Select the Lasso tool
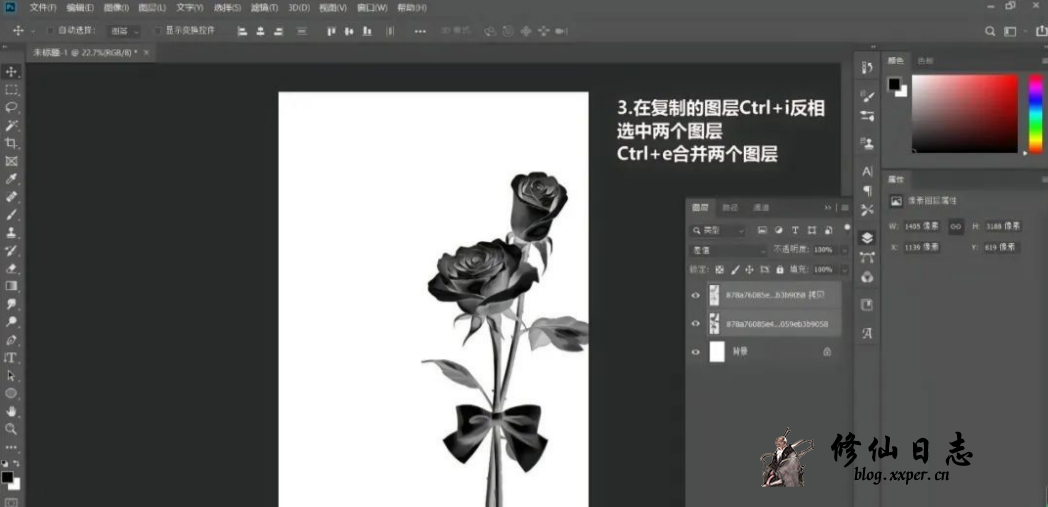Image resolution: width=1048 pixels, height=507 pixels. tap(12, 107)
